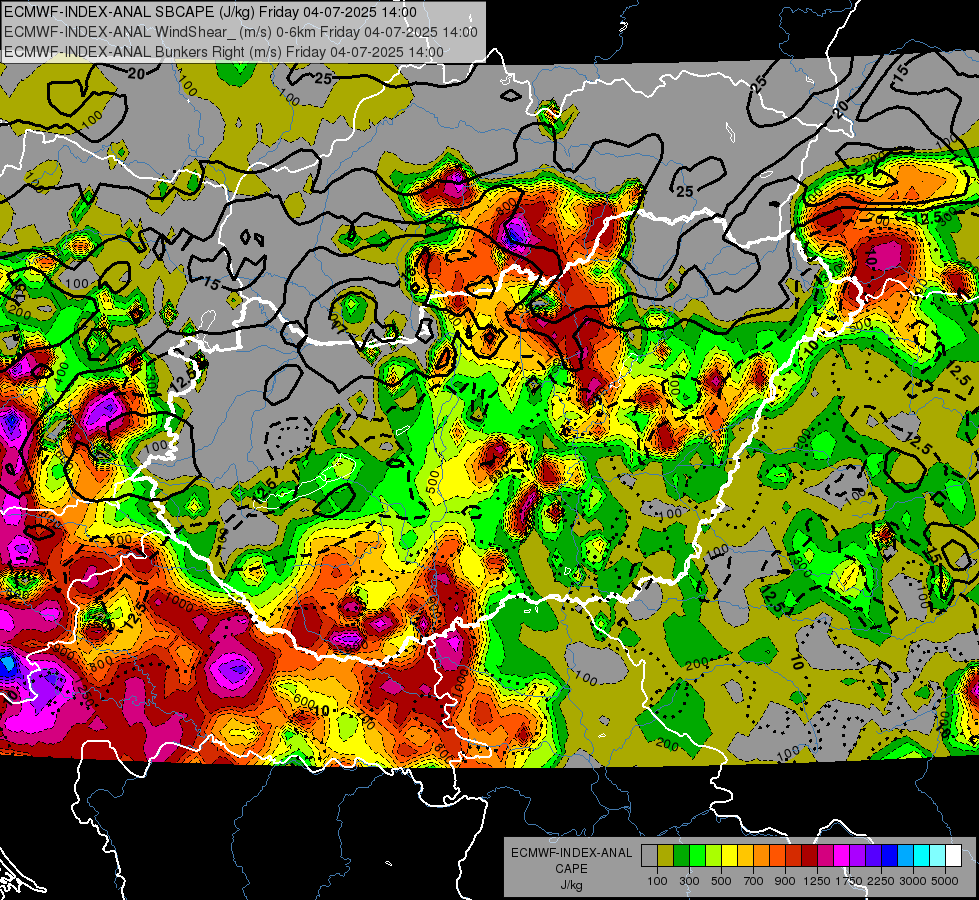Click the bright green legend swatch
The height and width of the screenshot is (900, 979).
tap(697, 855)
